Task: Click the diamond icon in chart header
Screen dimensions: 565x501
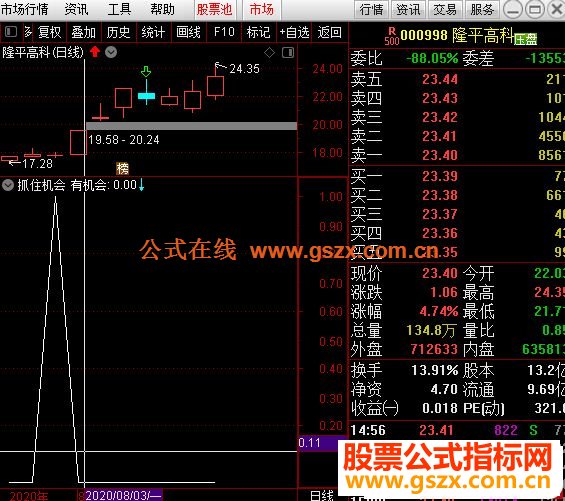Action: [270, 53]
